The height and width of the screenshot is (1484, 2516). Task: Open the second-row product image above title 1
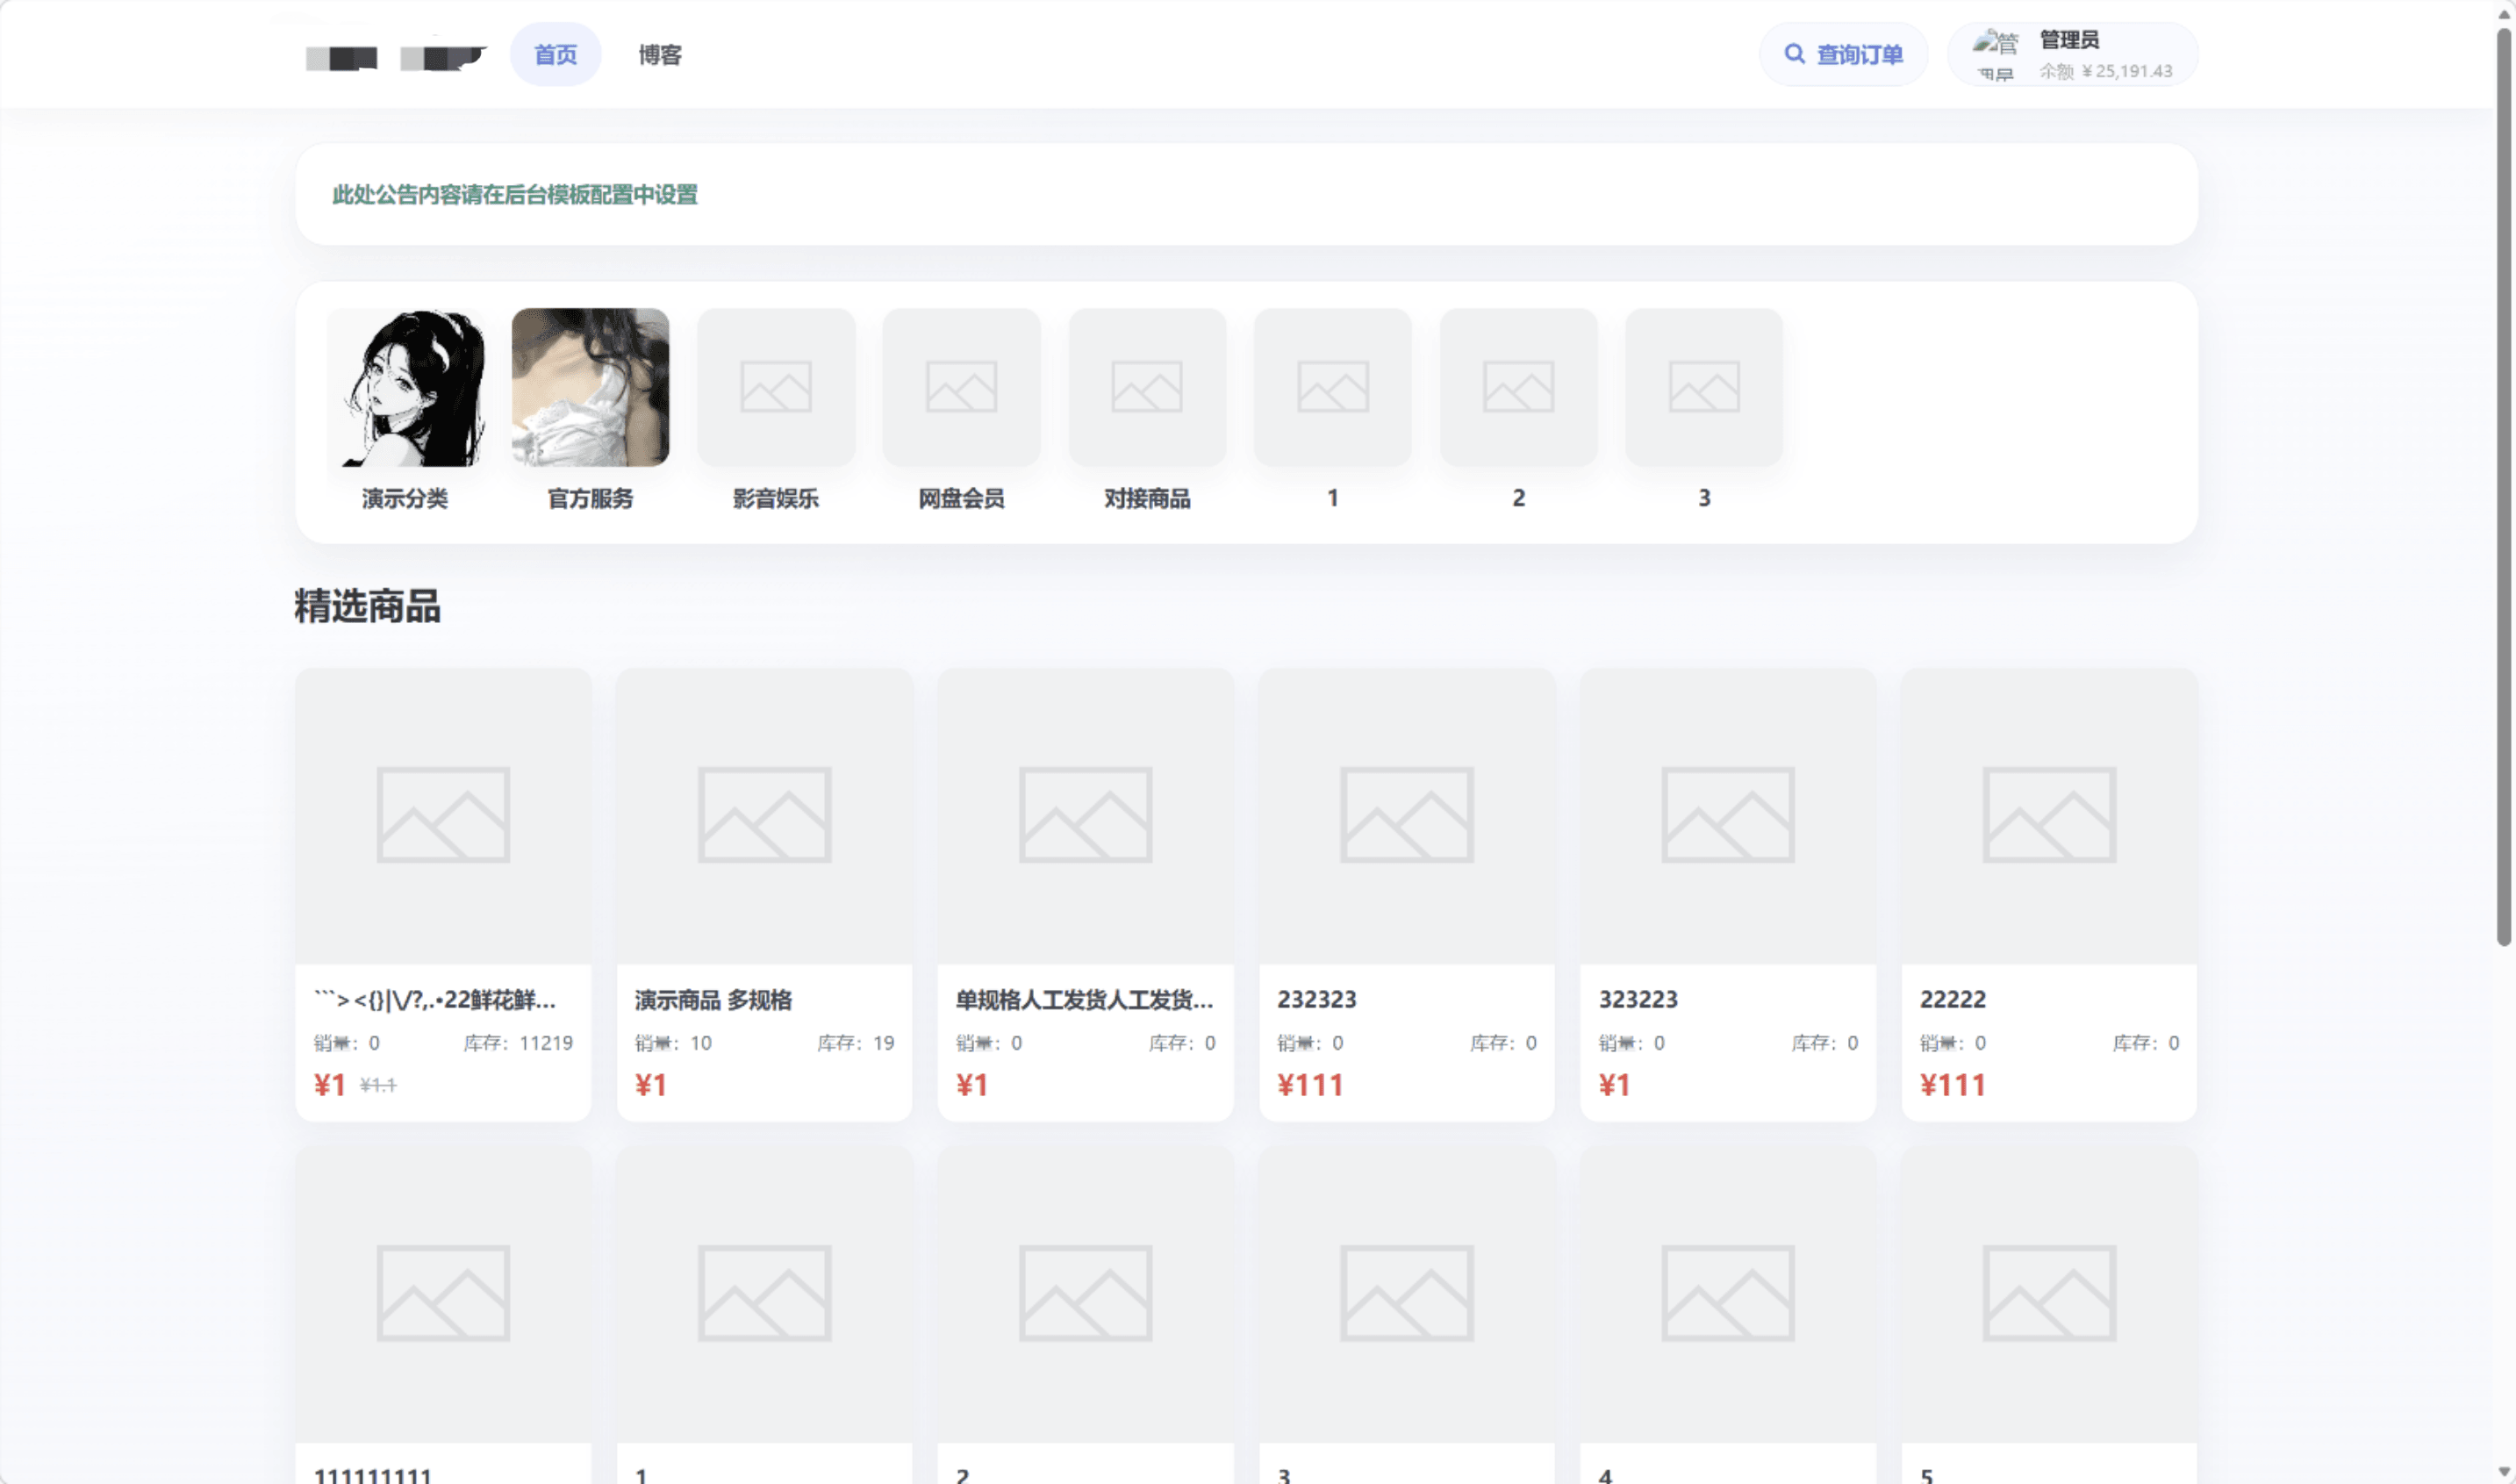[764, 1293]
